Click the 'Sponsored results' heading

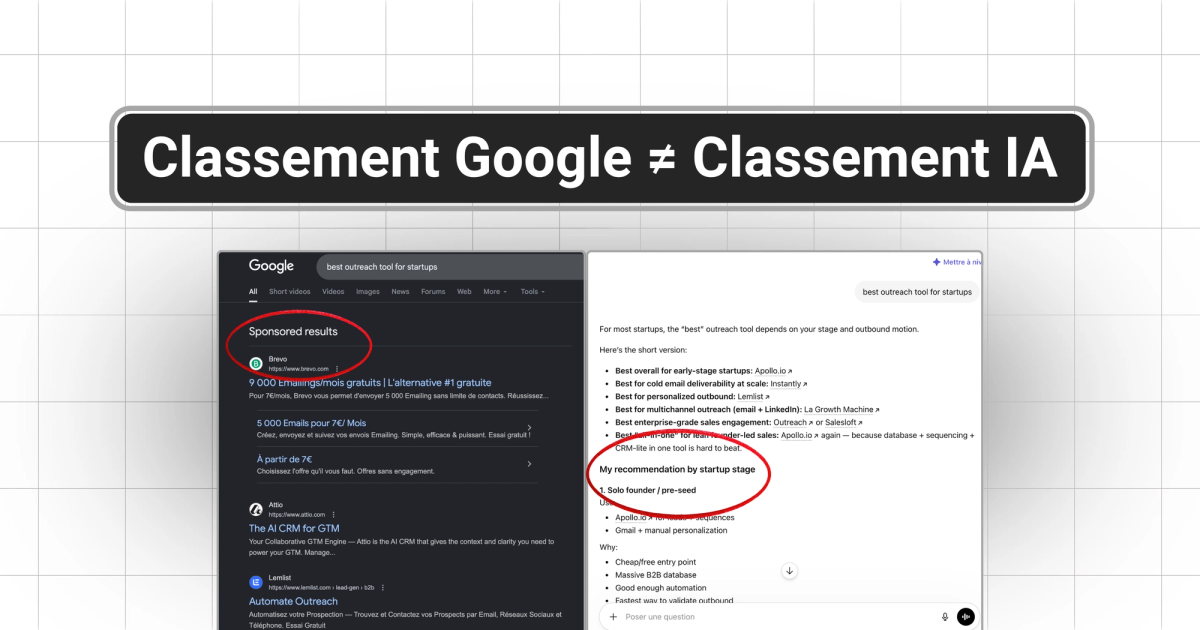[x=293, y=331]
